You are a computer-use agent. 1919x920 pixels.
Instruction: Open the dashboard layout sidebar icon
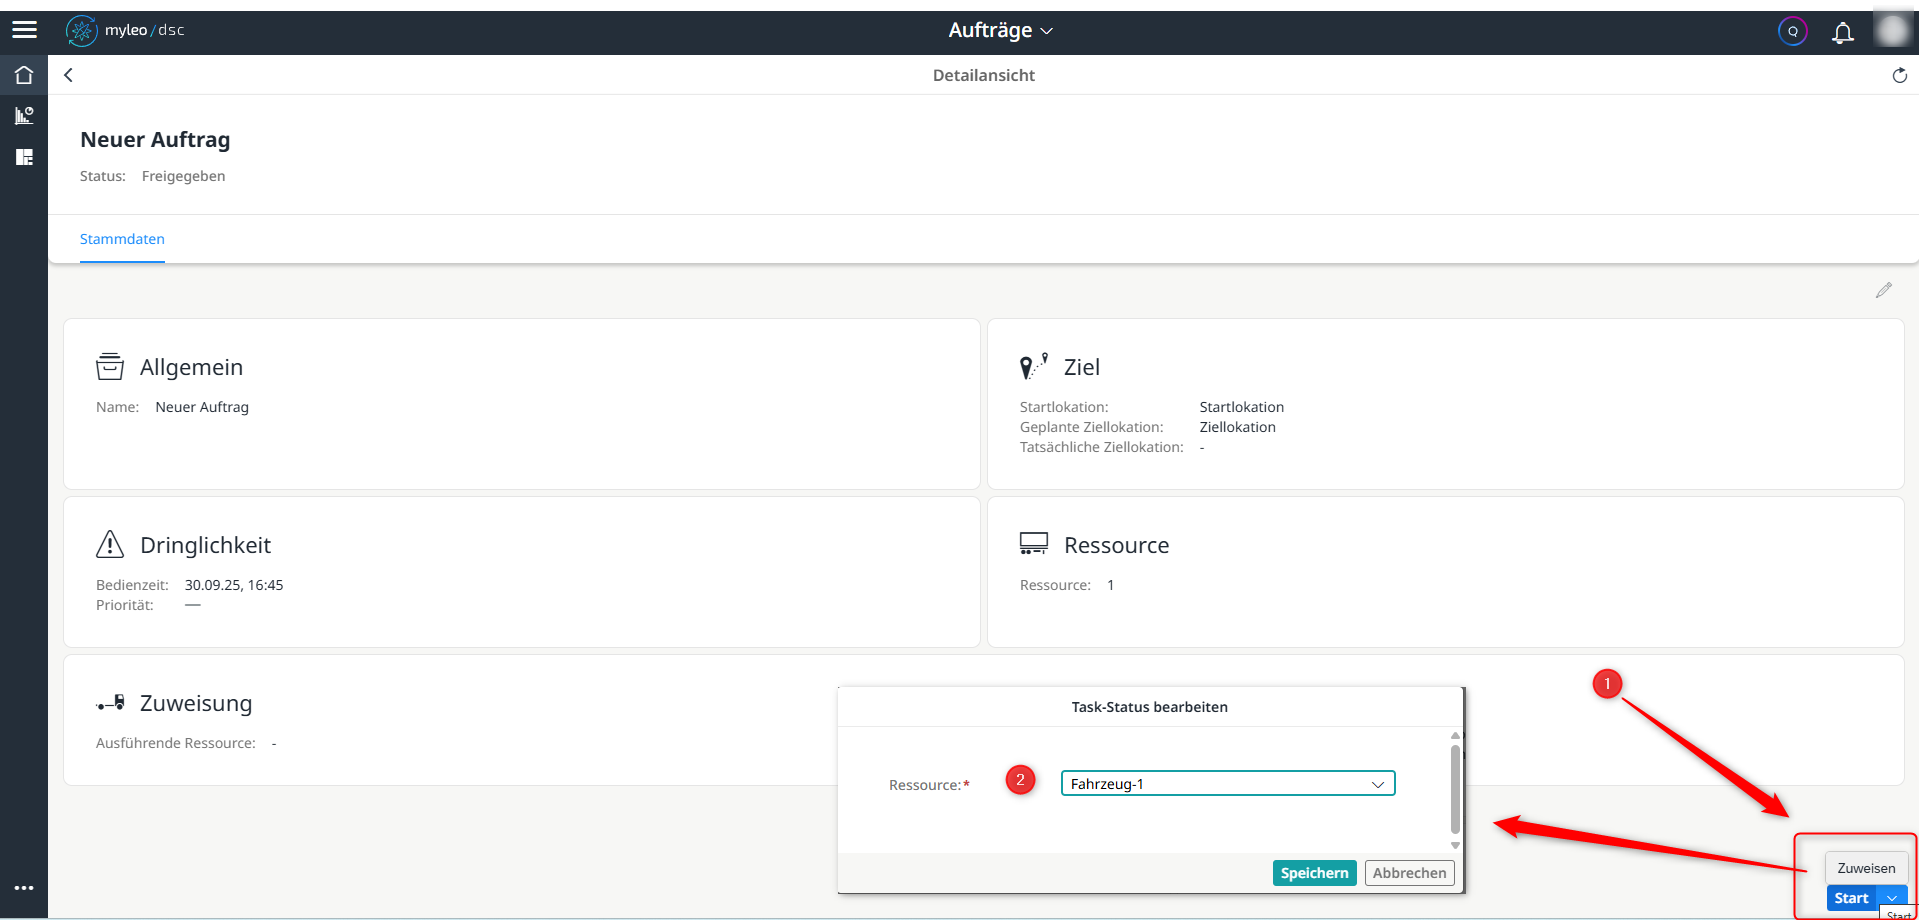tap(24, 157)
